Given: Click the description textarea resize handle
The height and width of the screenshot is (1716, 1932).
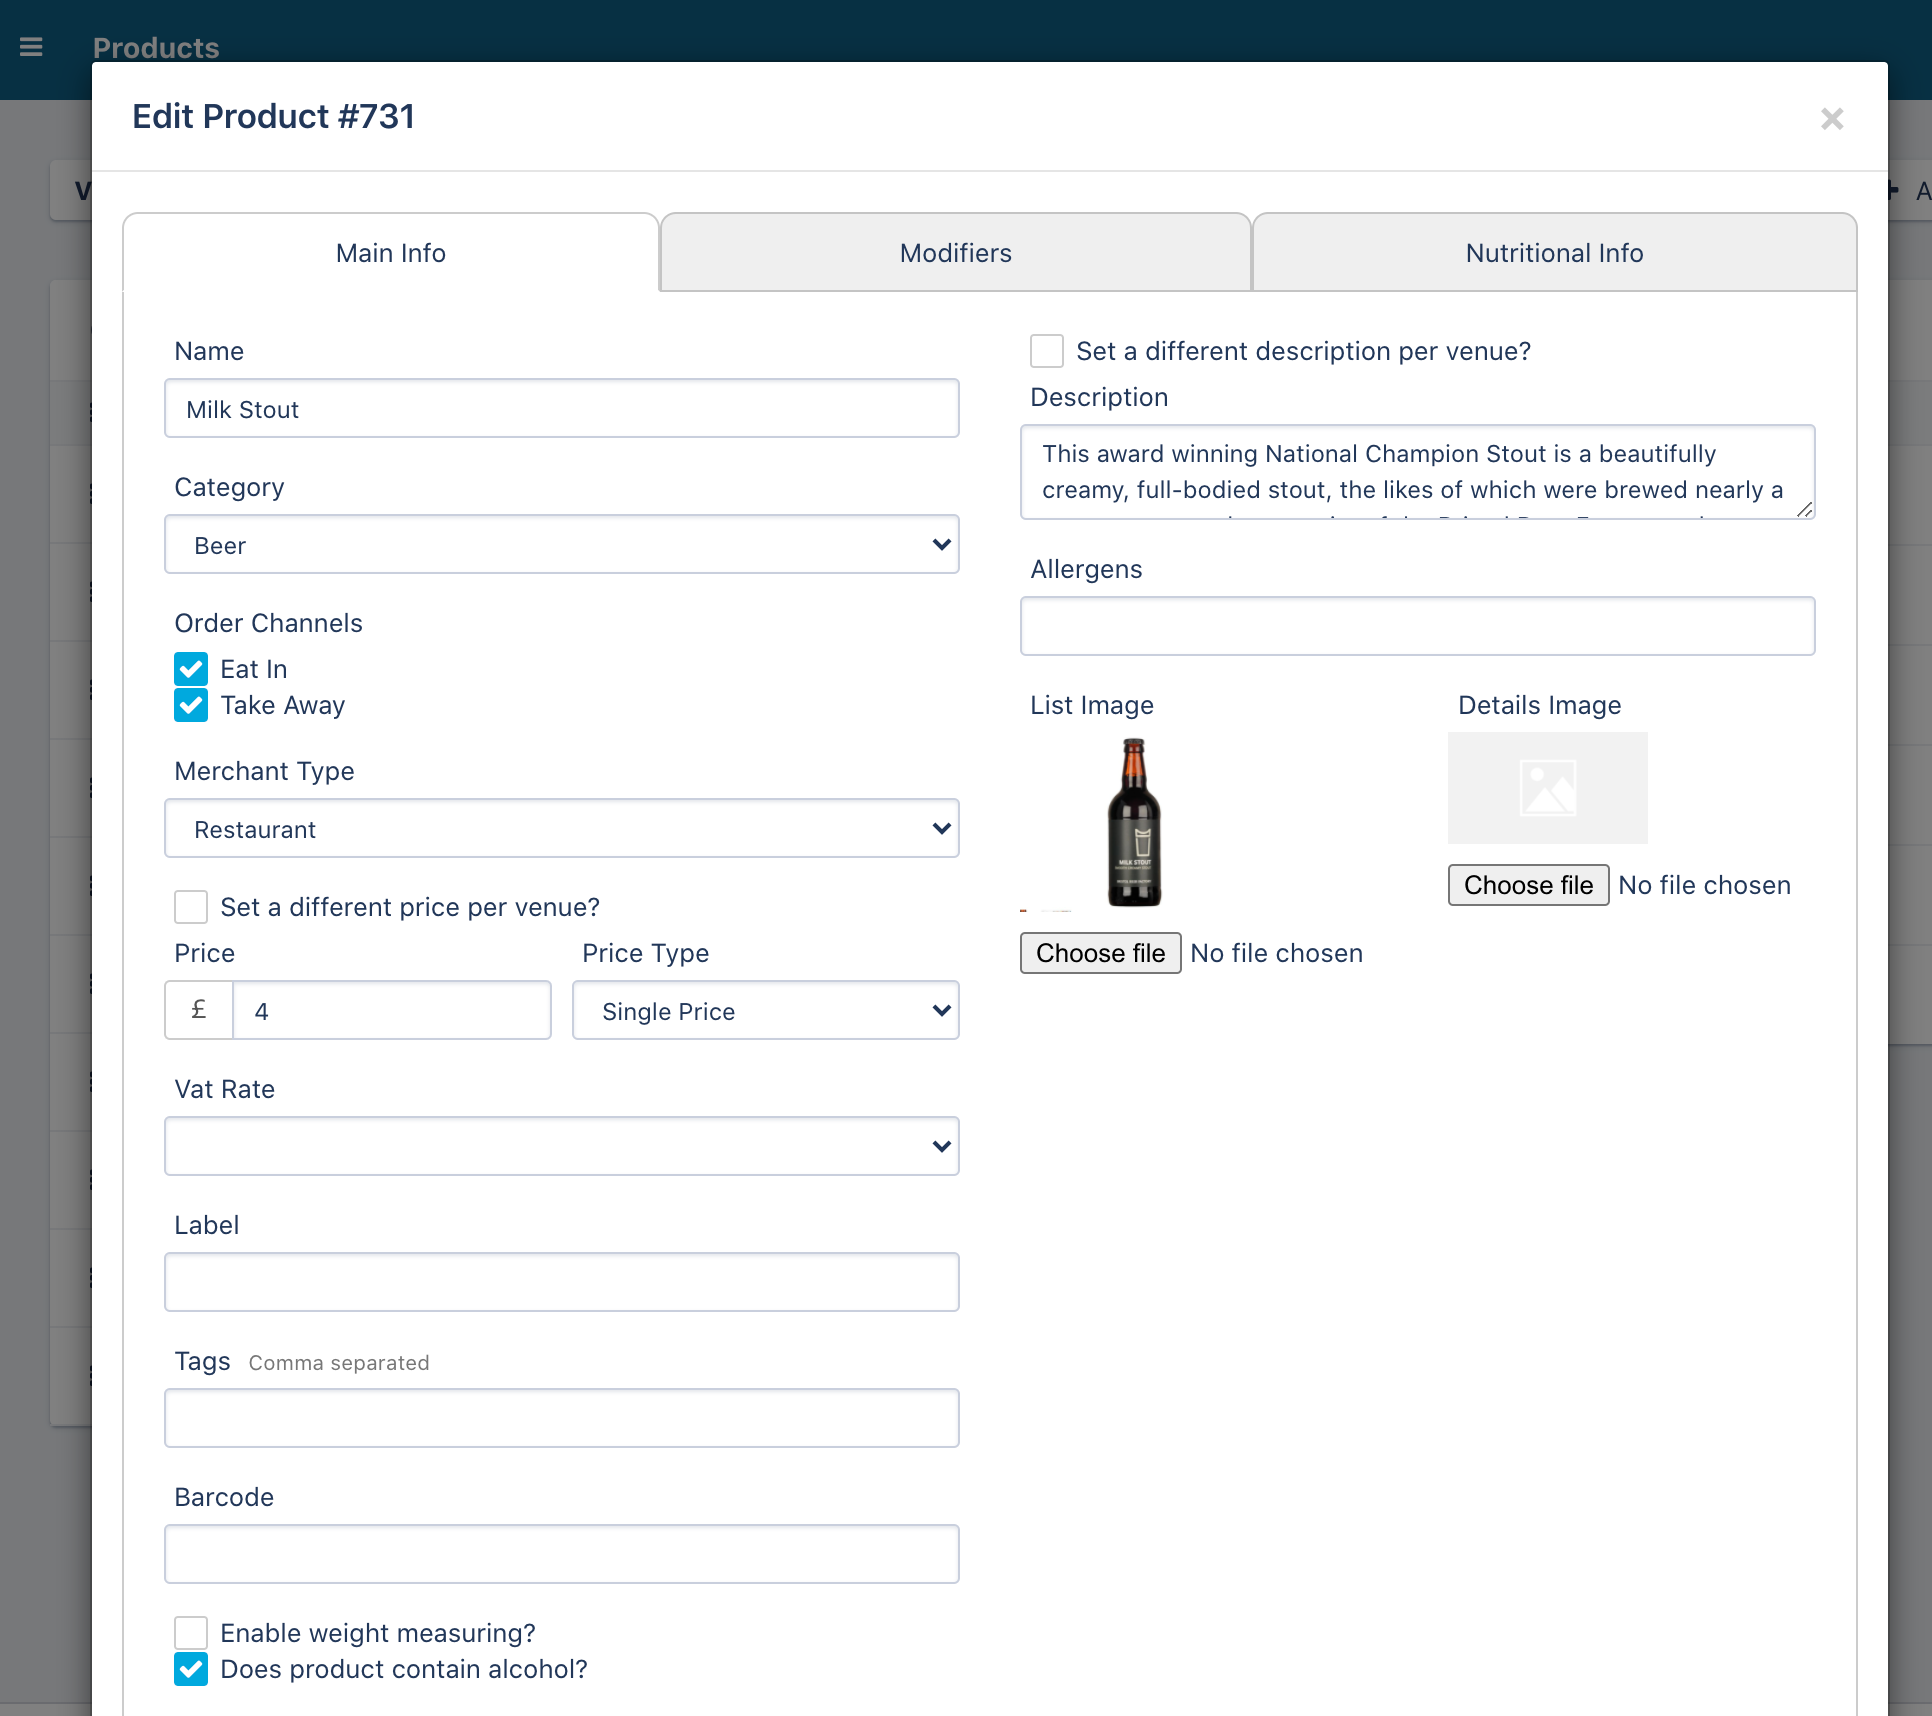Looking at the screenshot, I should coord(1804,509).
